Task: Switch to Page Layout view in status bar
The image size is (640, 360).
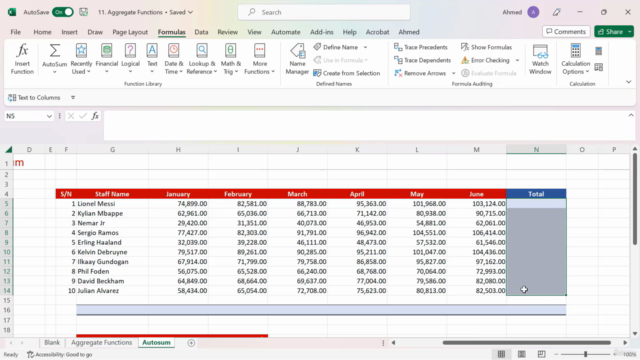Action: point(522,354)
